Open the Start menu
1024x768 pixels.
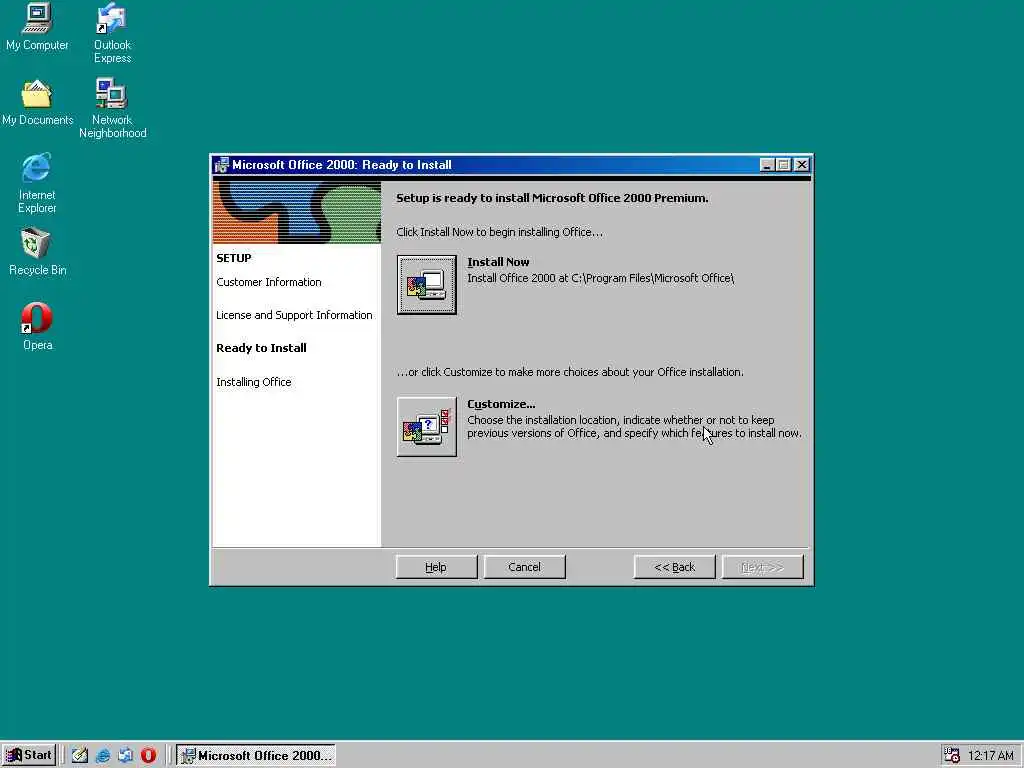pyautogui.click(x=29, y=755)
